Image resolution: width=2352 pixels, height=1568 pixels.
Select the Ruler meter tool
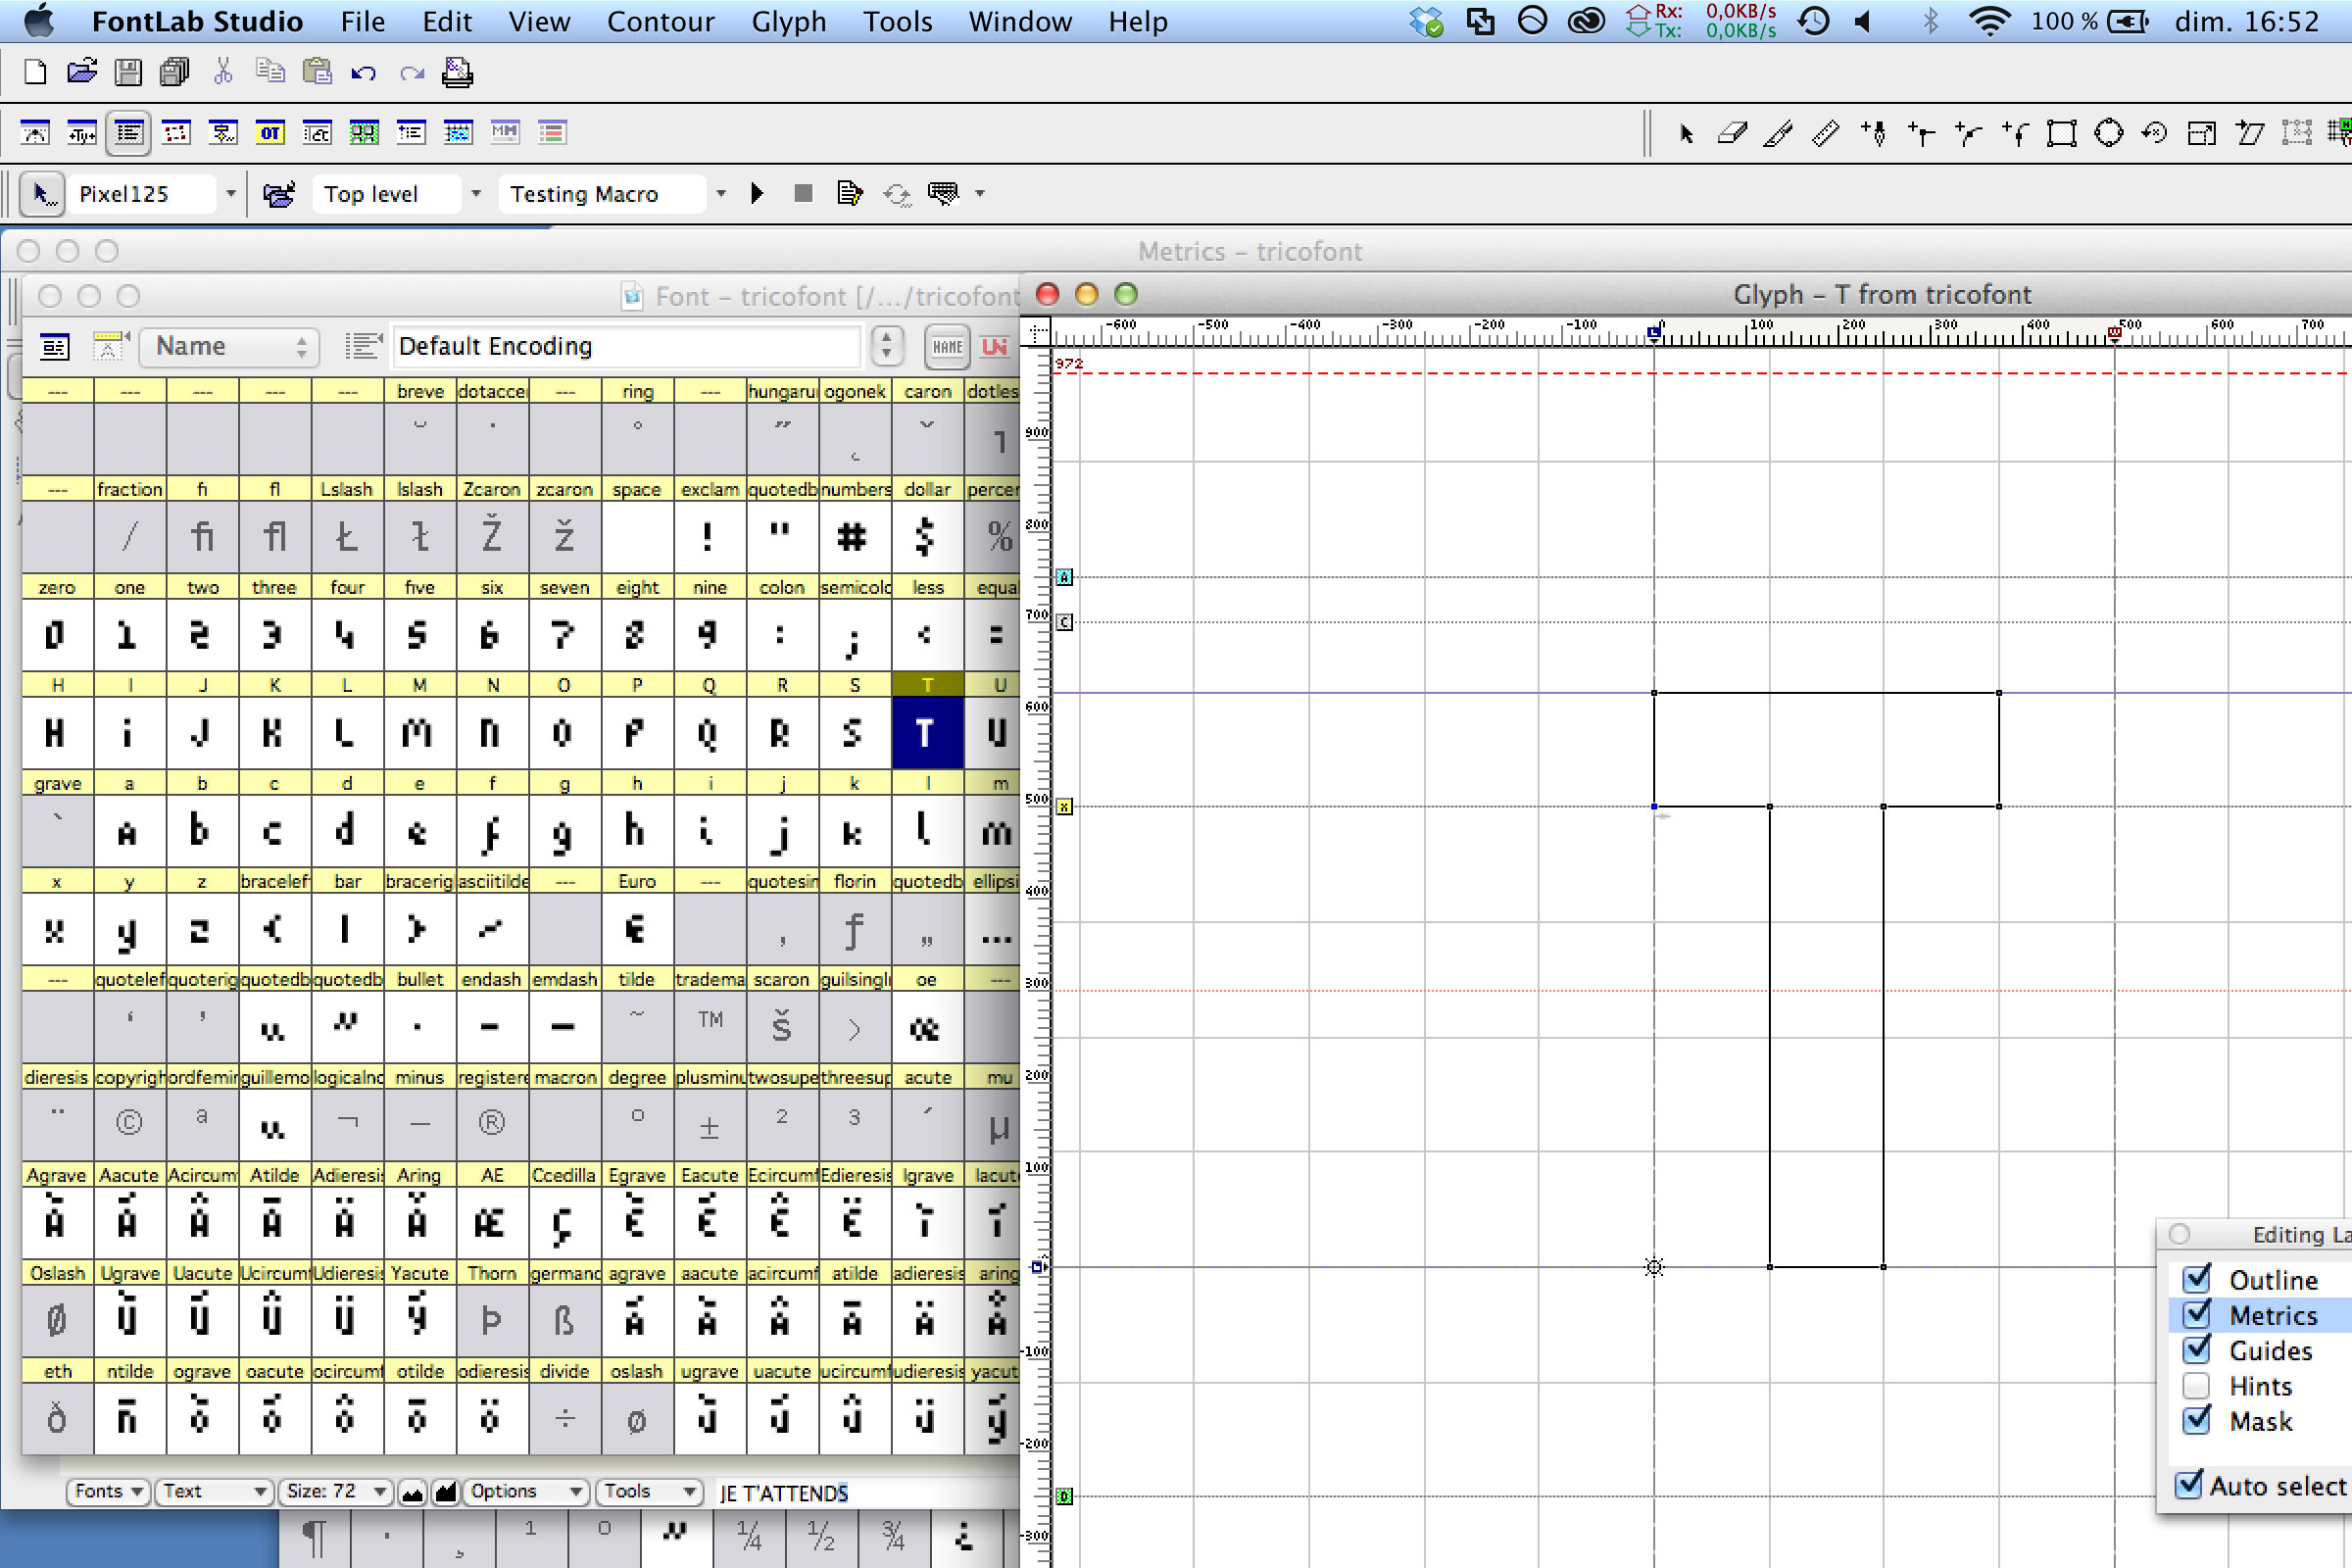[x=1826, y=133]
